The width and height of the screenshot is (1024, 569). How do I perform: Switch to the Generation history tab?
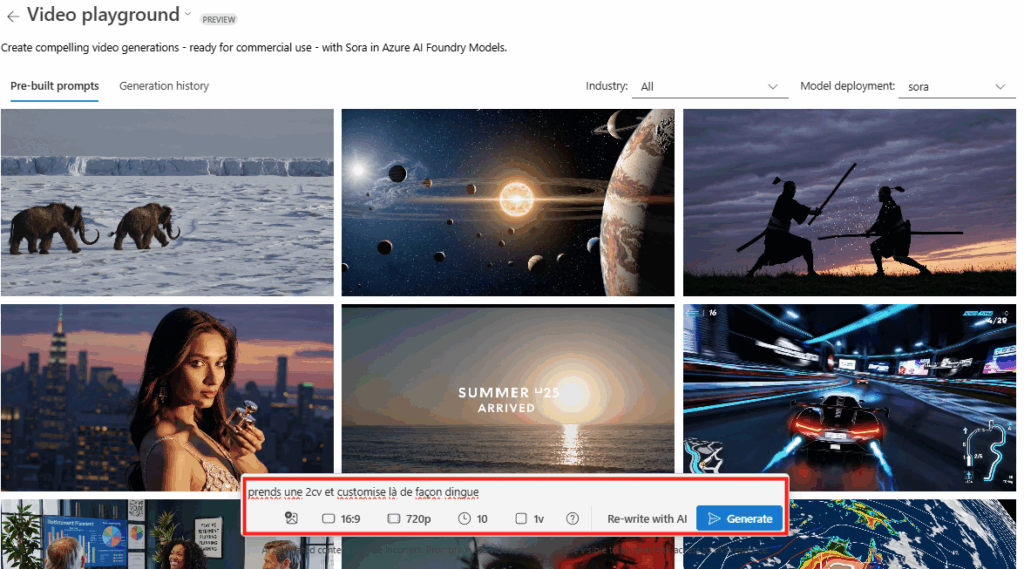[164, 86]
